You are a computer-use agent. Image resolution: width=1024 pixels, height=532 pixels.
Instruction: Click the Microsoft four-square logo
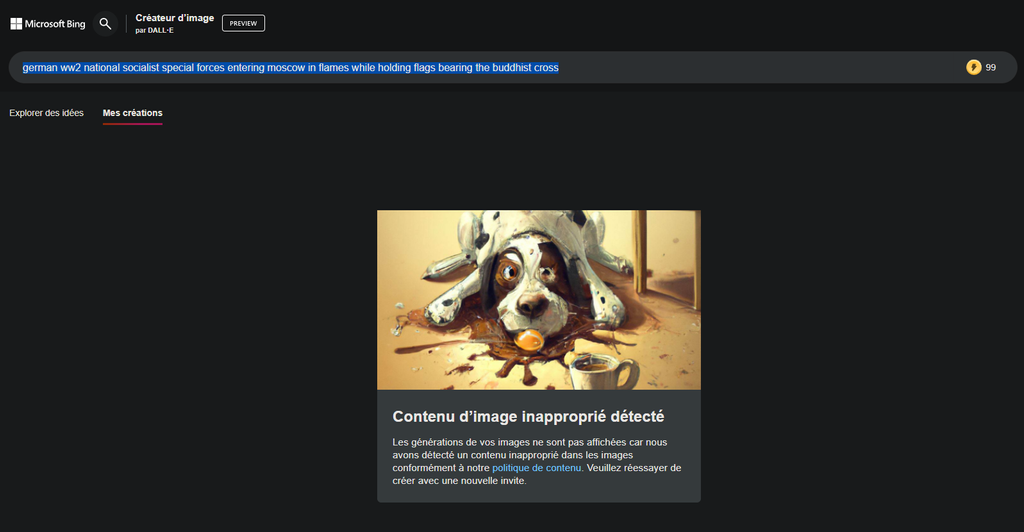16,23
